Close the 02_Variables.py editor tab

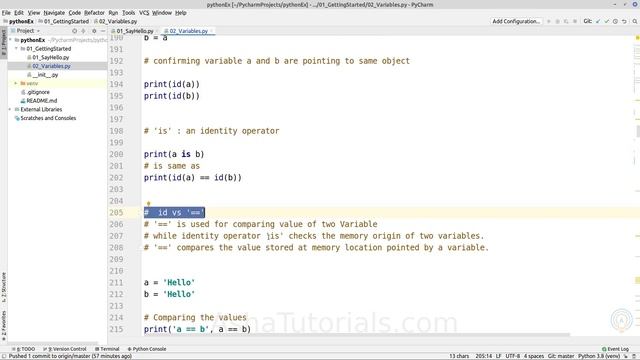(x=211, y=31)
